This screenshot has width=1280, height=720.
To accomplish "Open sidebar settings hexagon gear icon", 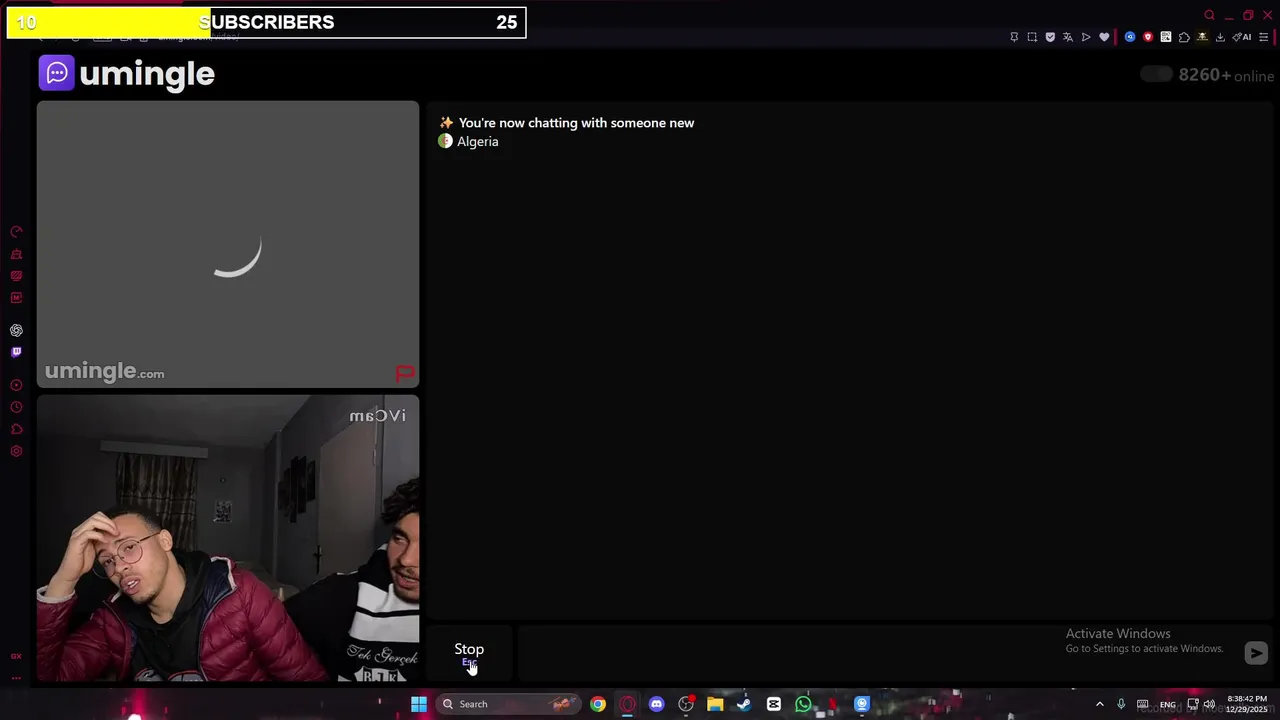I will pos(16,451).
